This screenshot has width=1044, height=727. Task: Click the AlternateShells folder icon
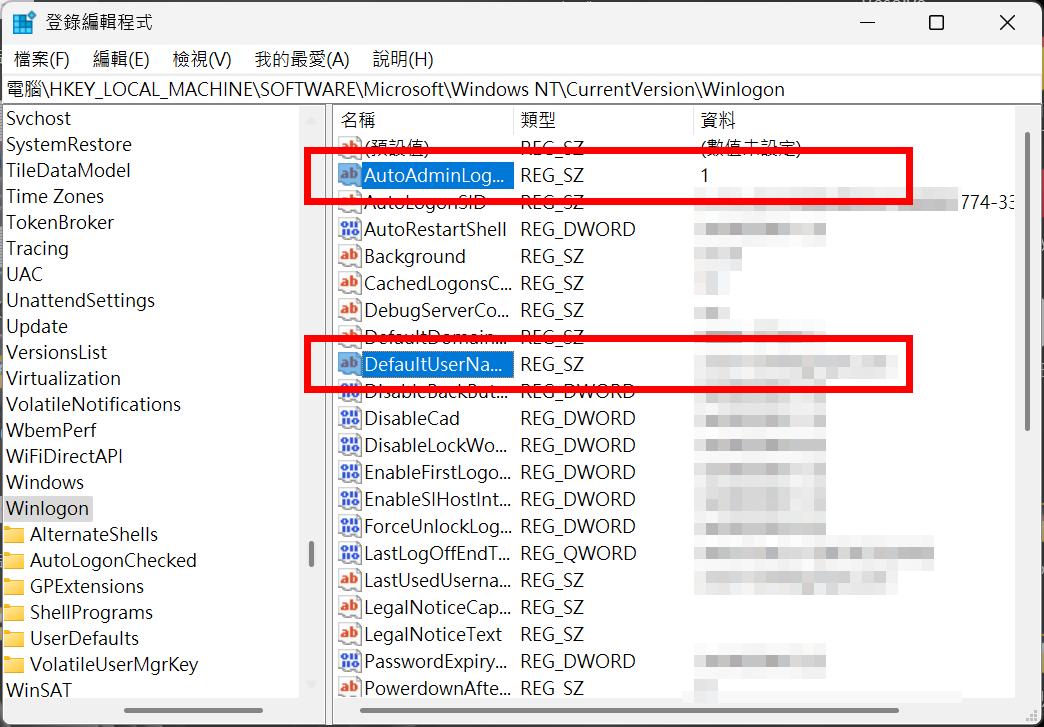[x=14, y=535]
